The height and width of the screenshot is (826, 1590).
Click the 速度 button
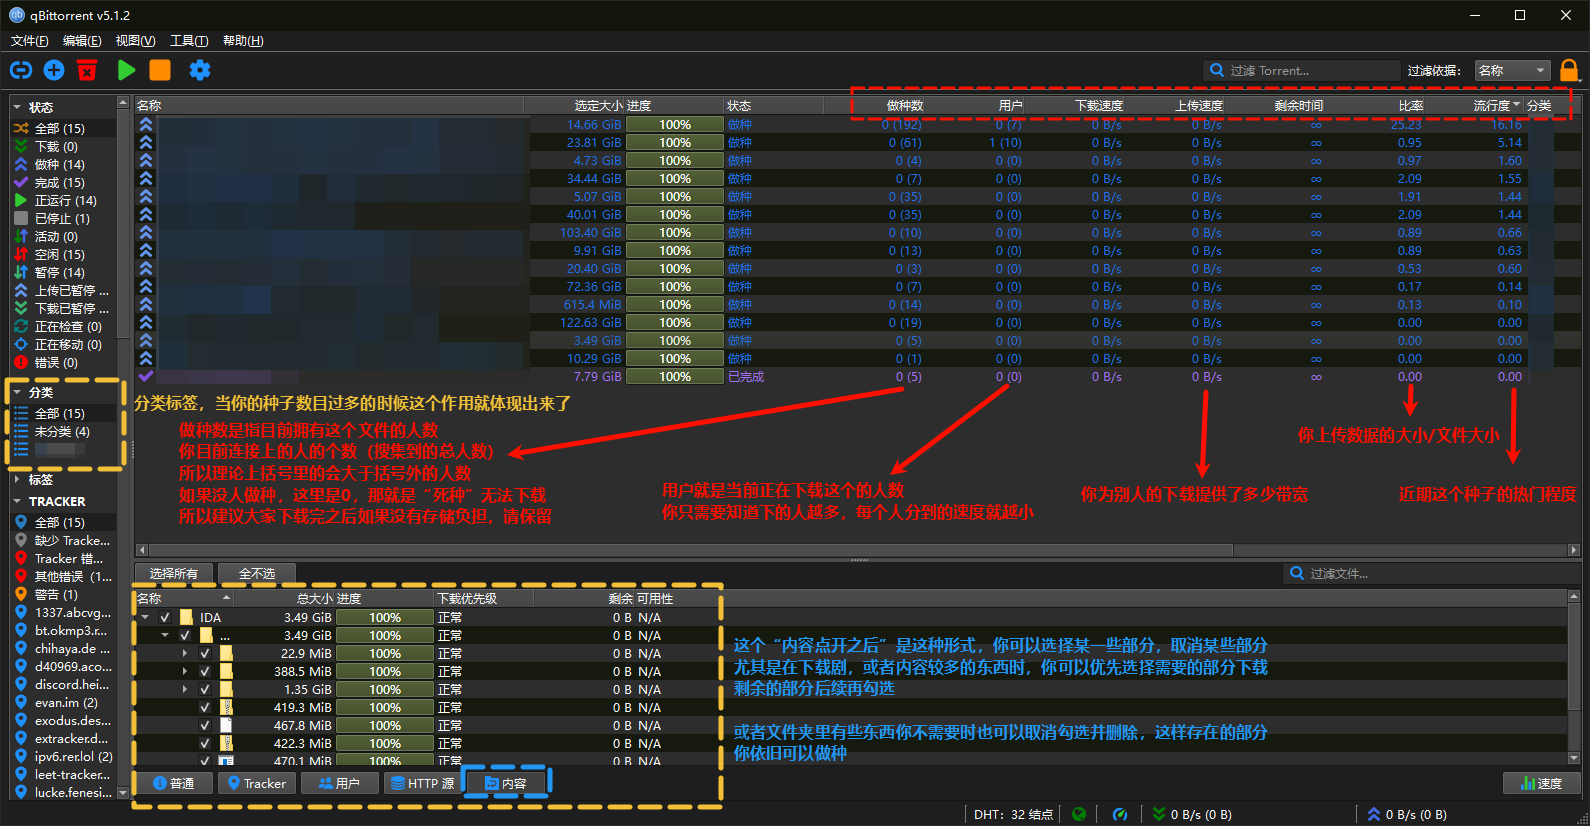pos(1541,783)
